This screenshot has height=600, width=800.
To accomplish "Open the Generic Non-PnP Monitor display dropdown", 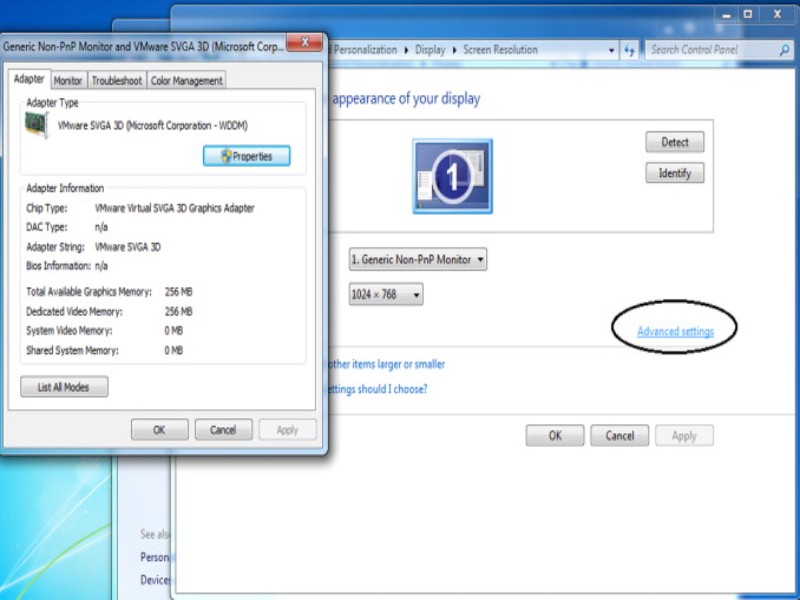I will [418, 259].
